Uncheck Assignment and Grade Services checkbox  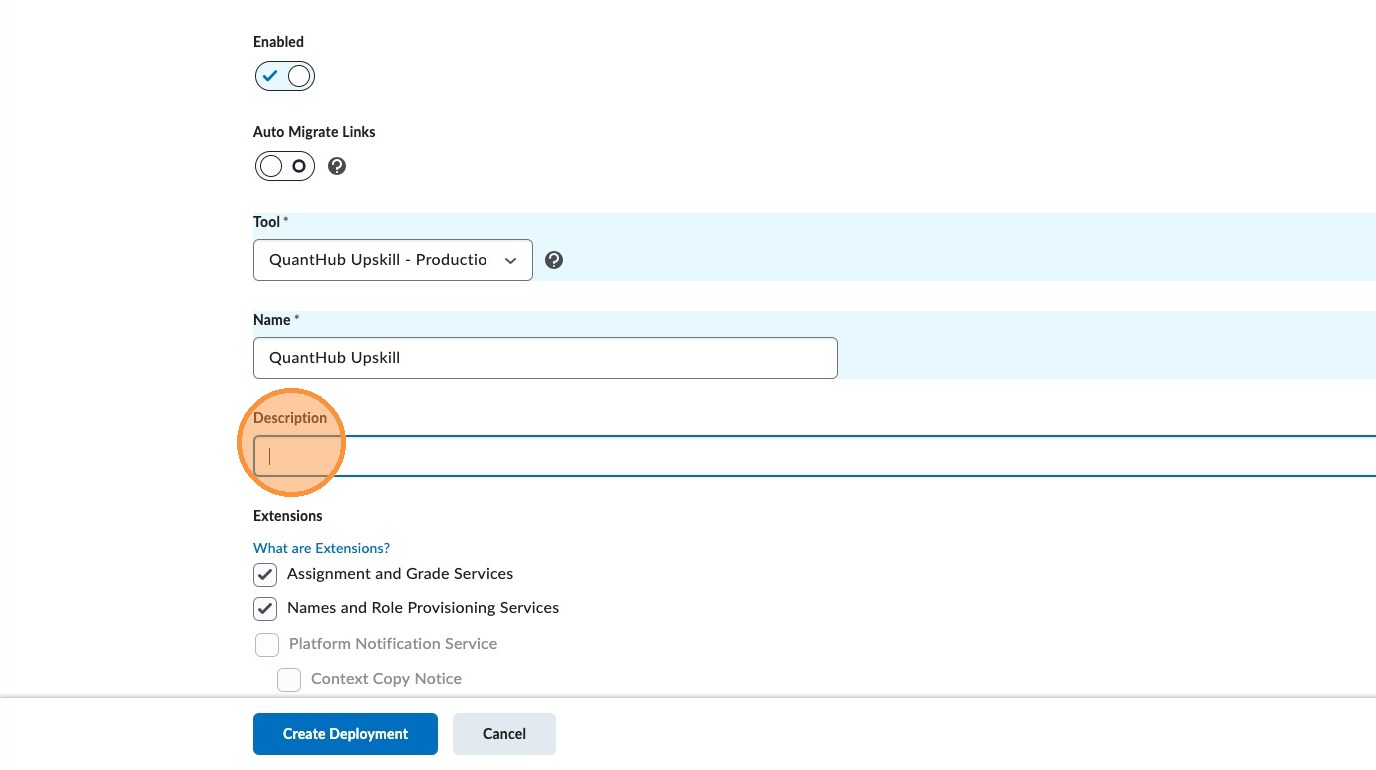265,575
